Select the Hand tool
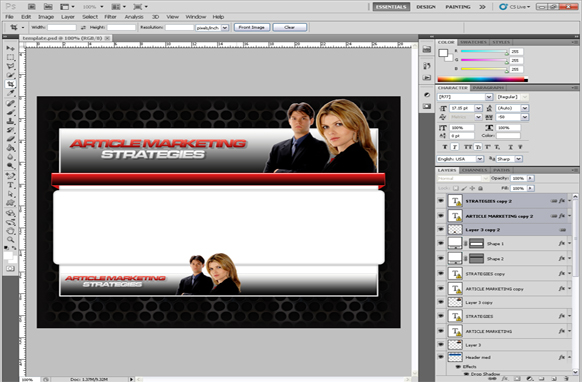The height and width of the screenshot is (382, 582). (x=10, y=231)
